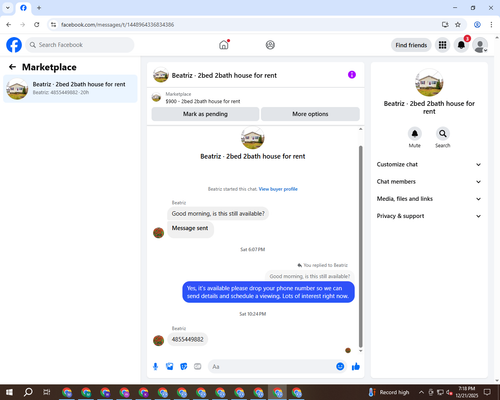Image resolution: width=500 pixels, height=400 pixels.
Task: Open the account profile avatar menu
Action: (x=480, y=45)
